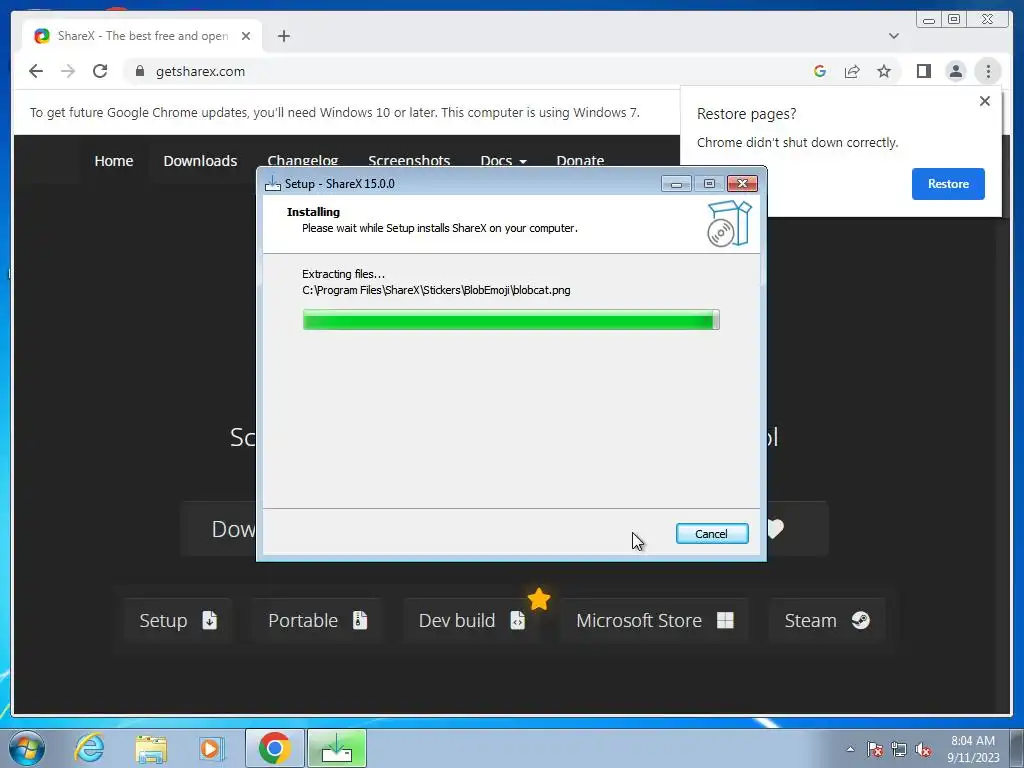Switch to ShareX Setup taskbar button

[337, 748]
